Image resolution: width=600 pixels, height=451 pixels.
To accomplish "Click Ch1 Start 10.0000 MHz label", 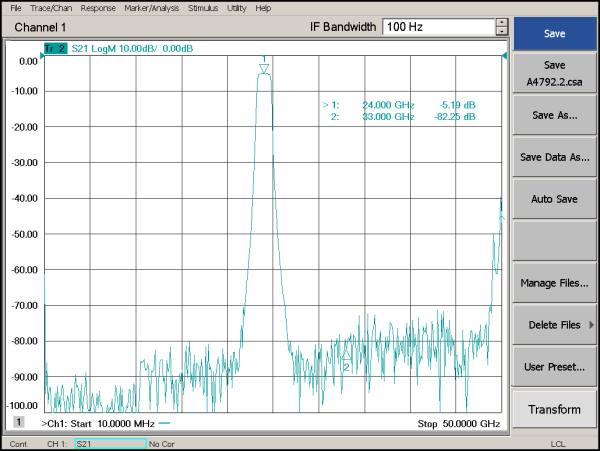I will click(x=98, y=424).
